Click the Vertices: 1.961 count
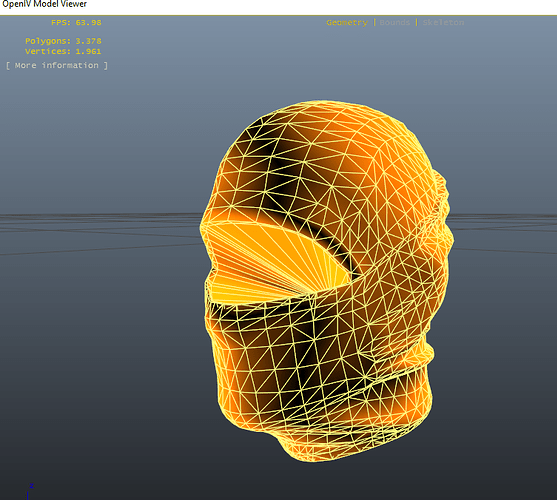This screenshot has width=557, height=500. (63, 51)
